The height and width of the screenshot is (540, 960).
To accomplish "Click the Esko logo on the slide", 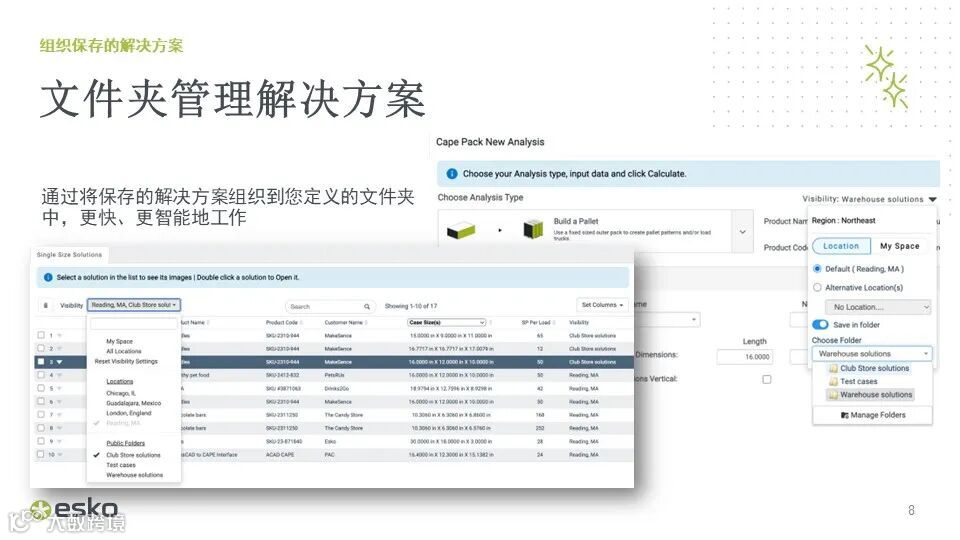I will (73, 509).
